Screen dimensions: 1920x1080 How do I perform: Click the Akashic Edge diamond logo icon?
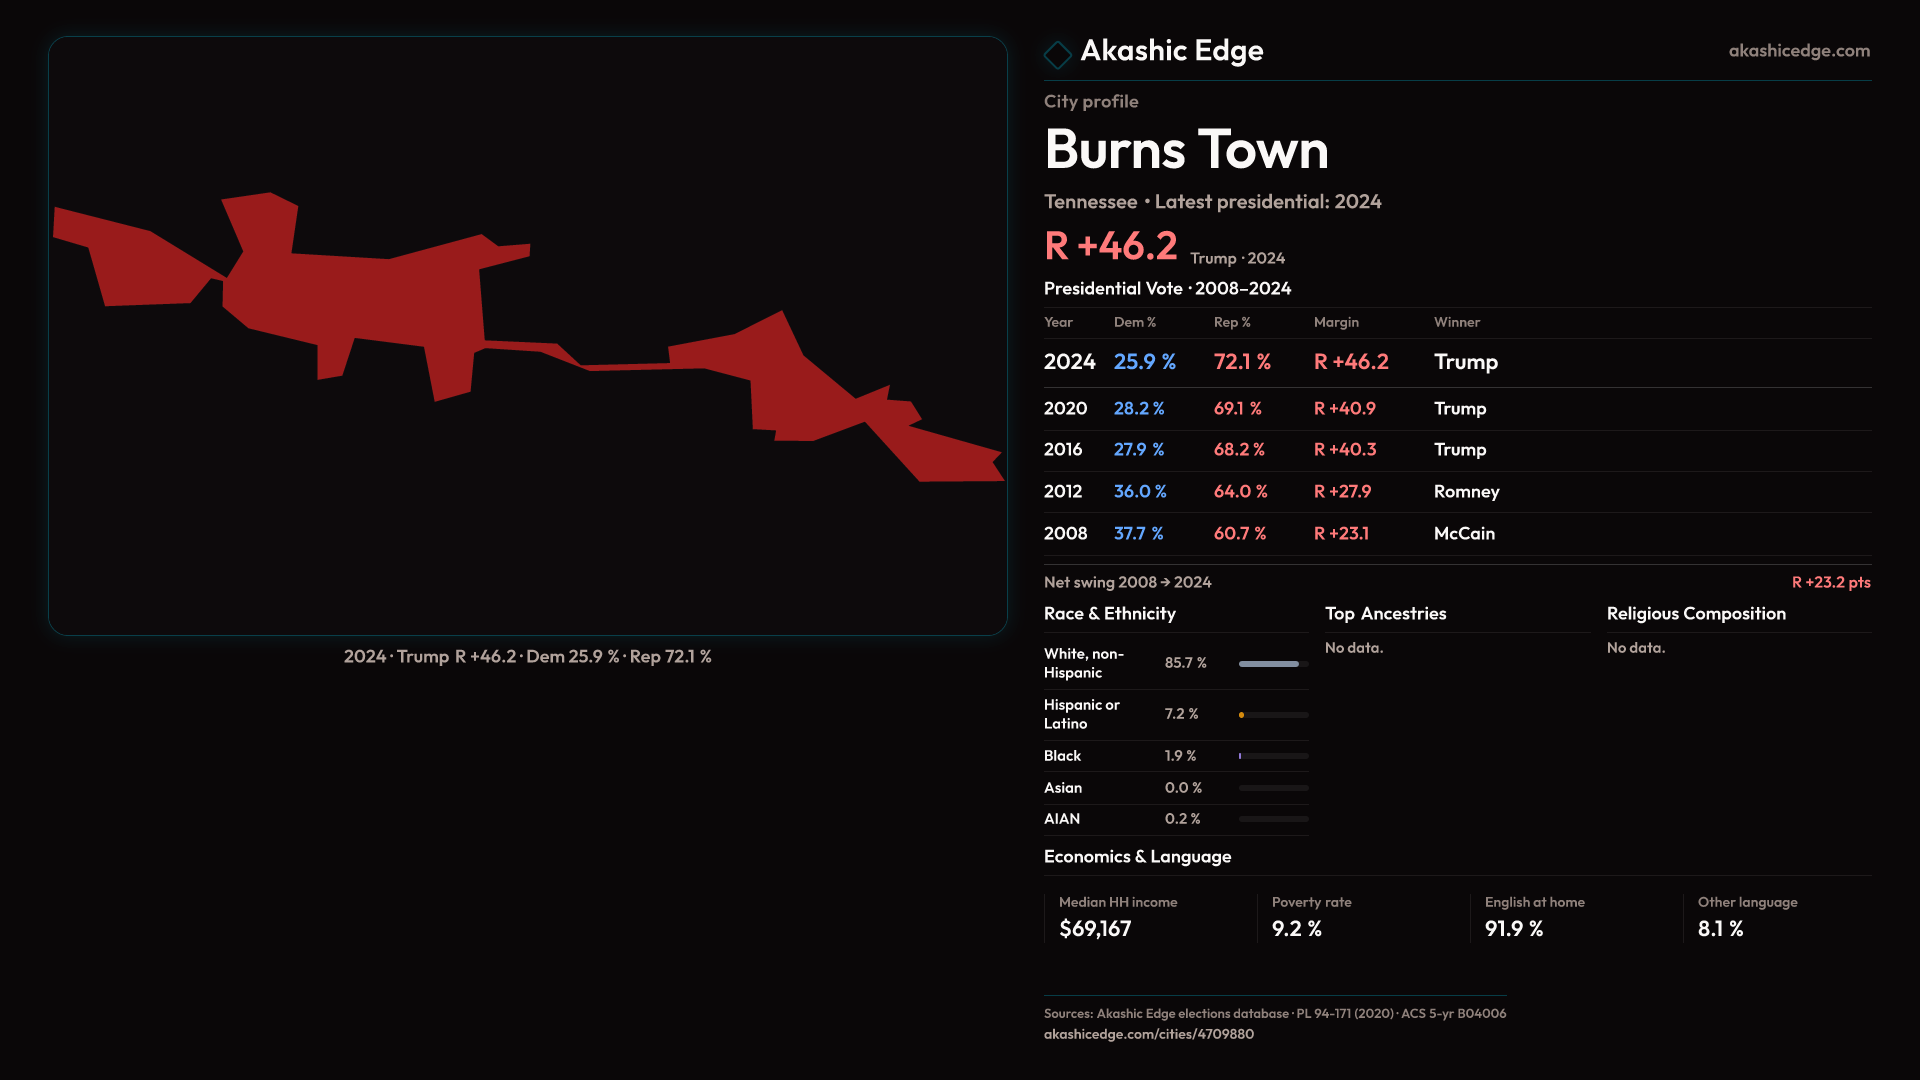tap(1057, 54)
